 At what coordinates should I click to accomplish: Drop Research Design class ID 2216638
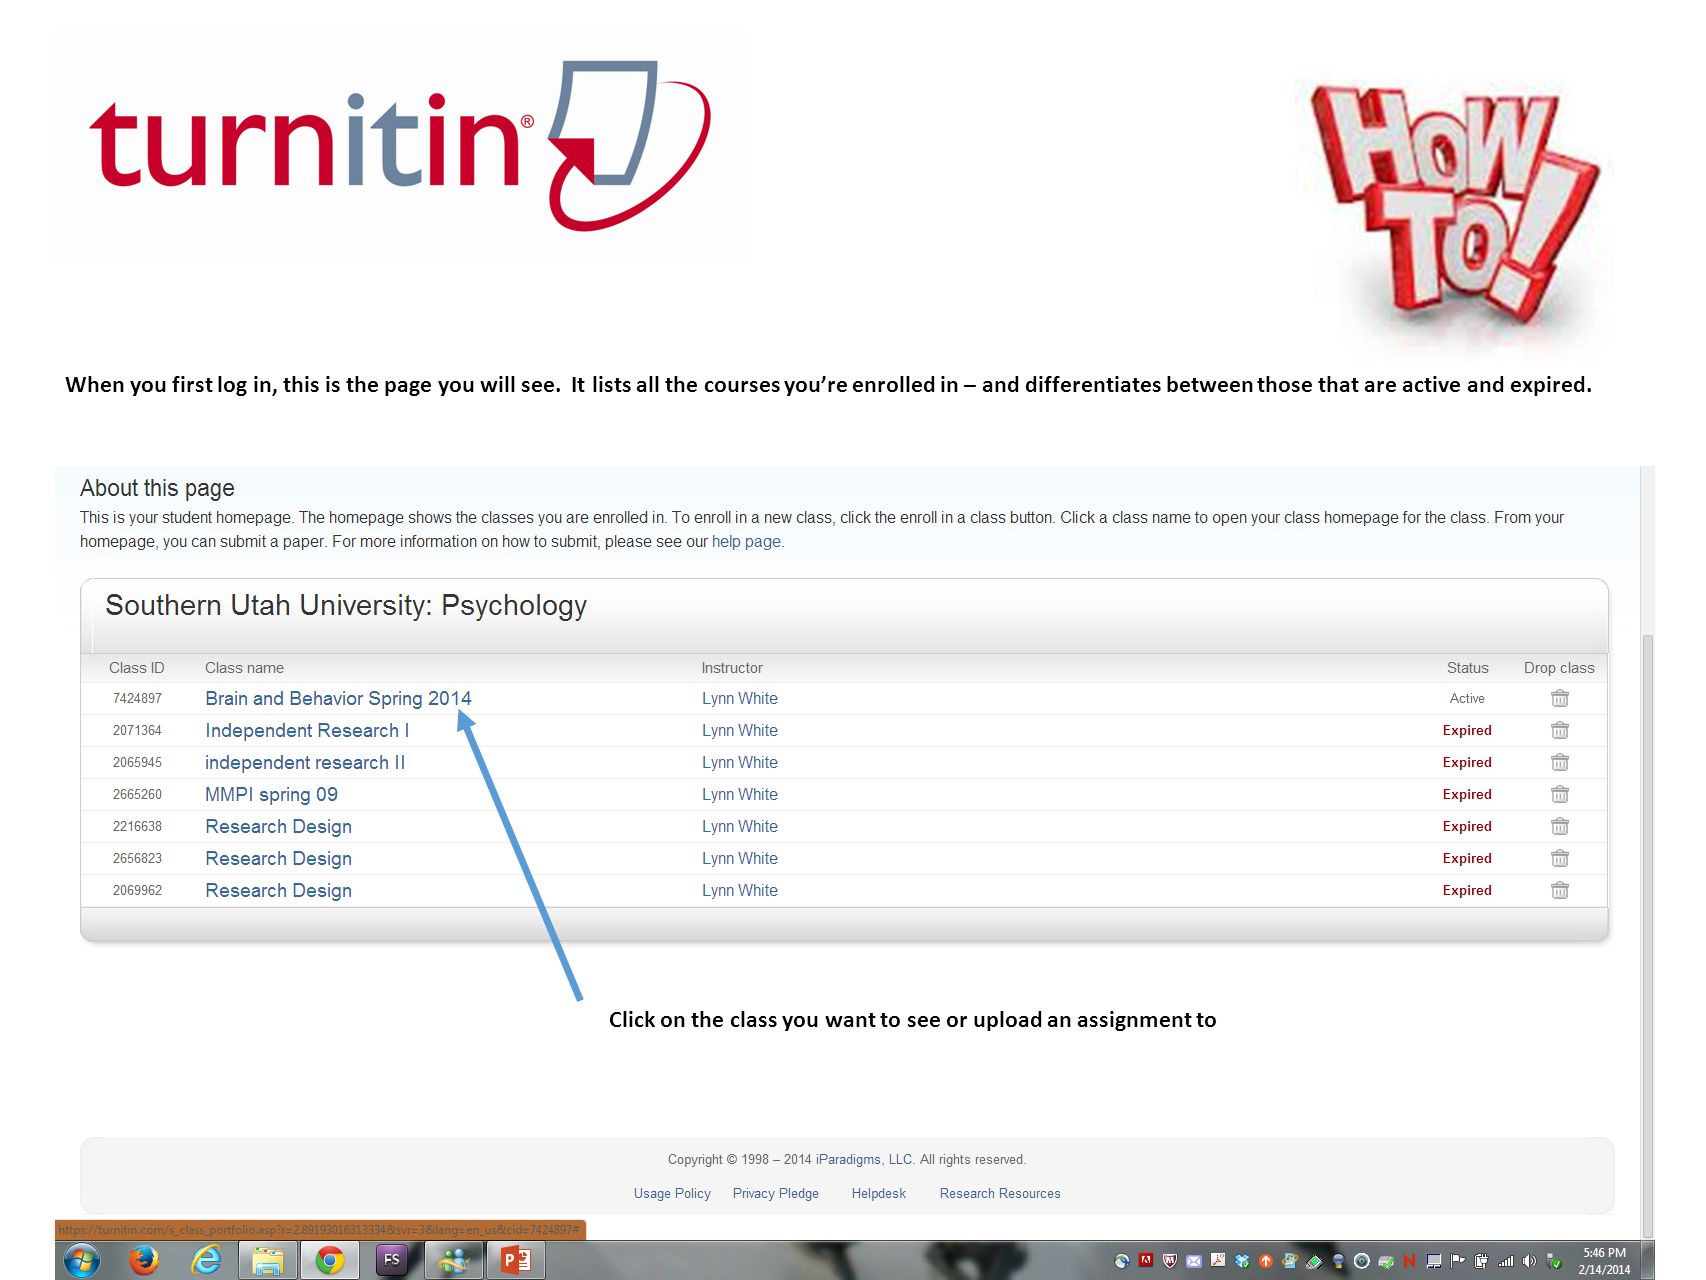click(1559, 826)
